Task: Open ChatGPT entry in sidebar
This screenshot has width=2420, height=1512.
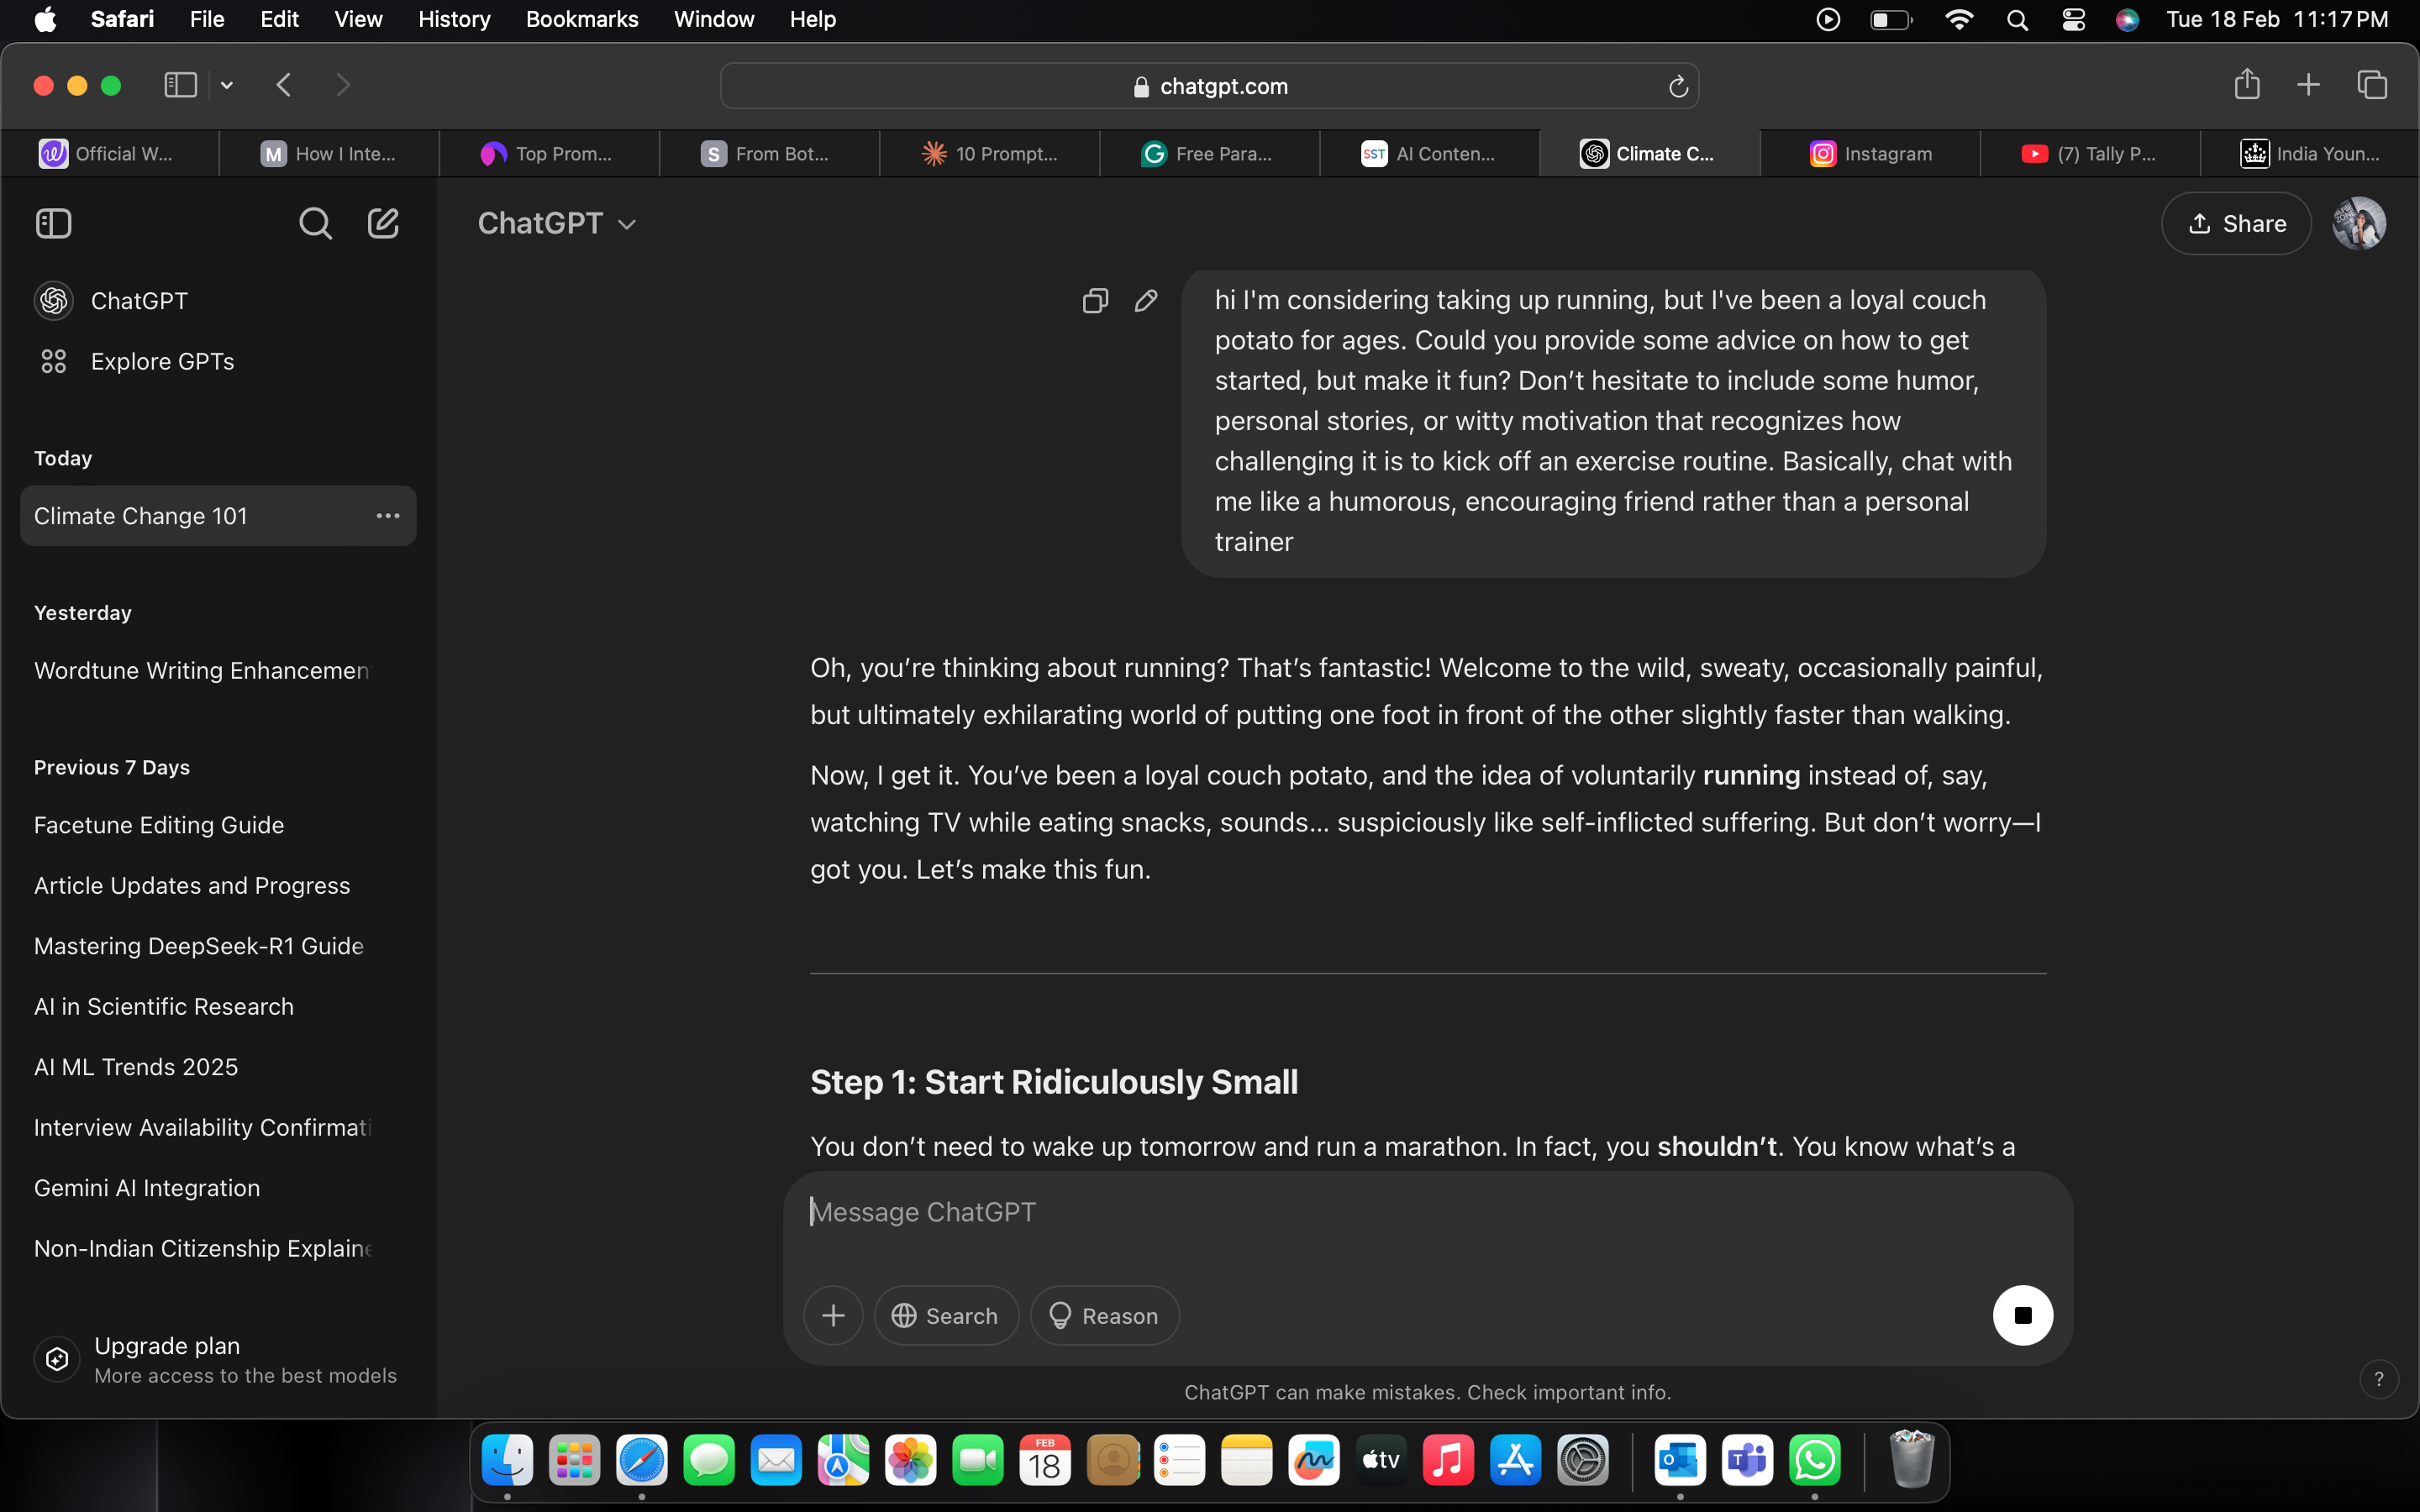Action: 218,300
